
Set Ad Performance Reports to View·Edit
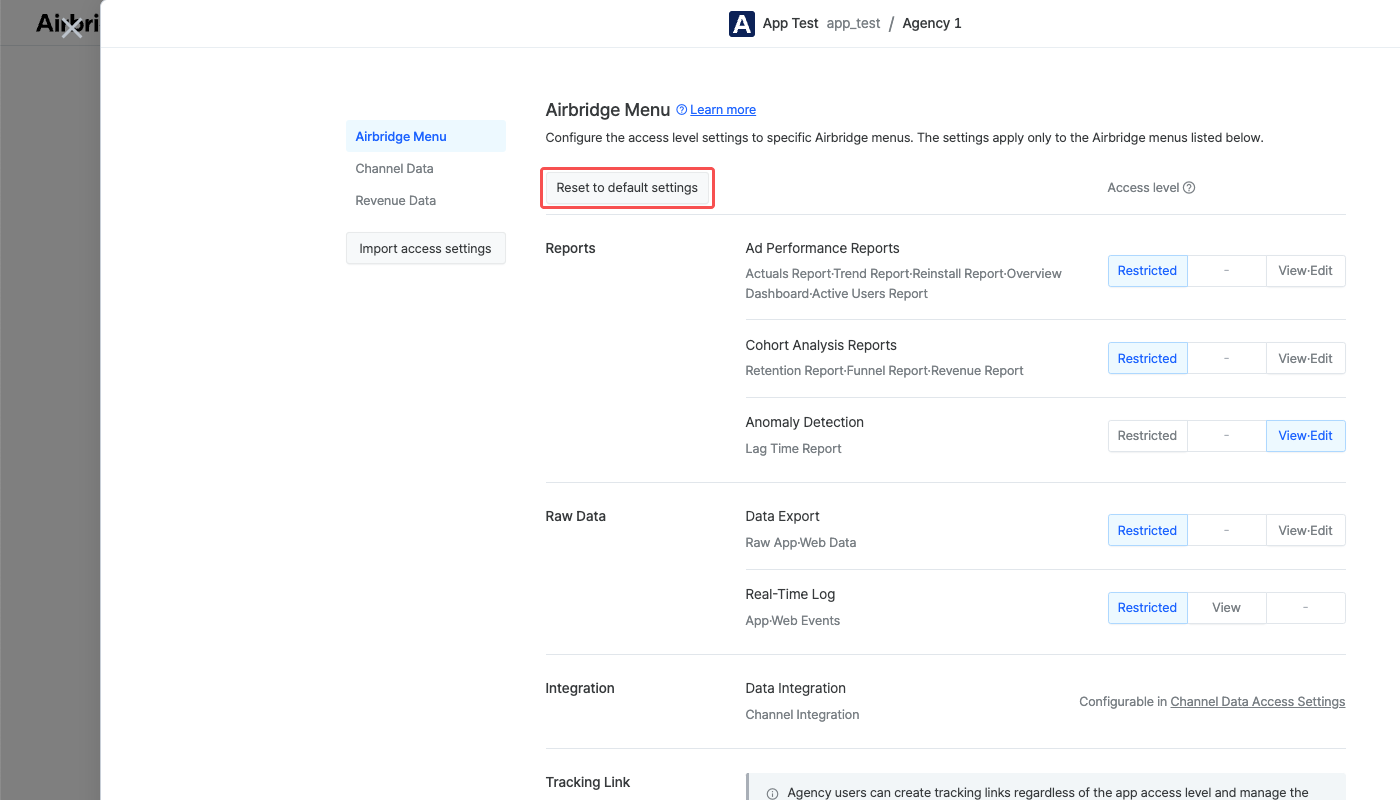coord(1305,271)
